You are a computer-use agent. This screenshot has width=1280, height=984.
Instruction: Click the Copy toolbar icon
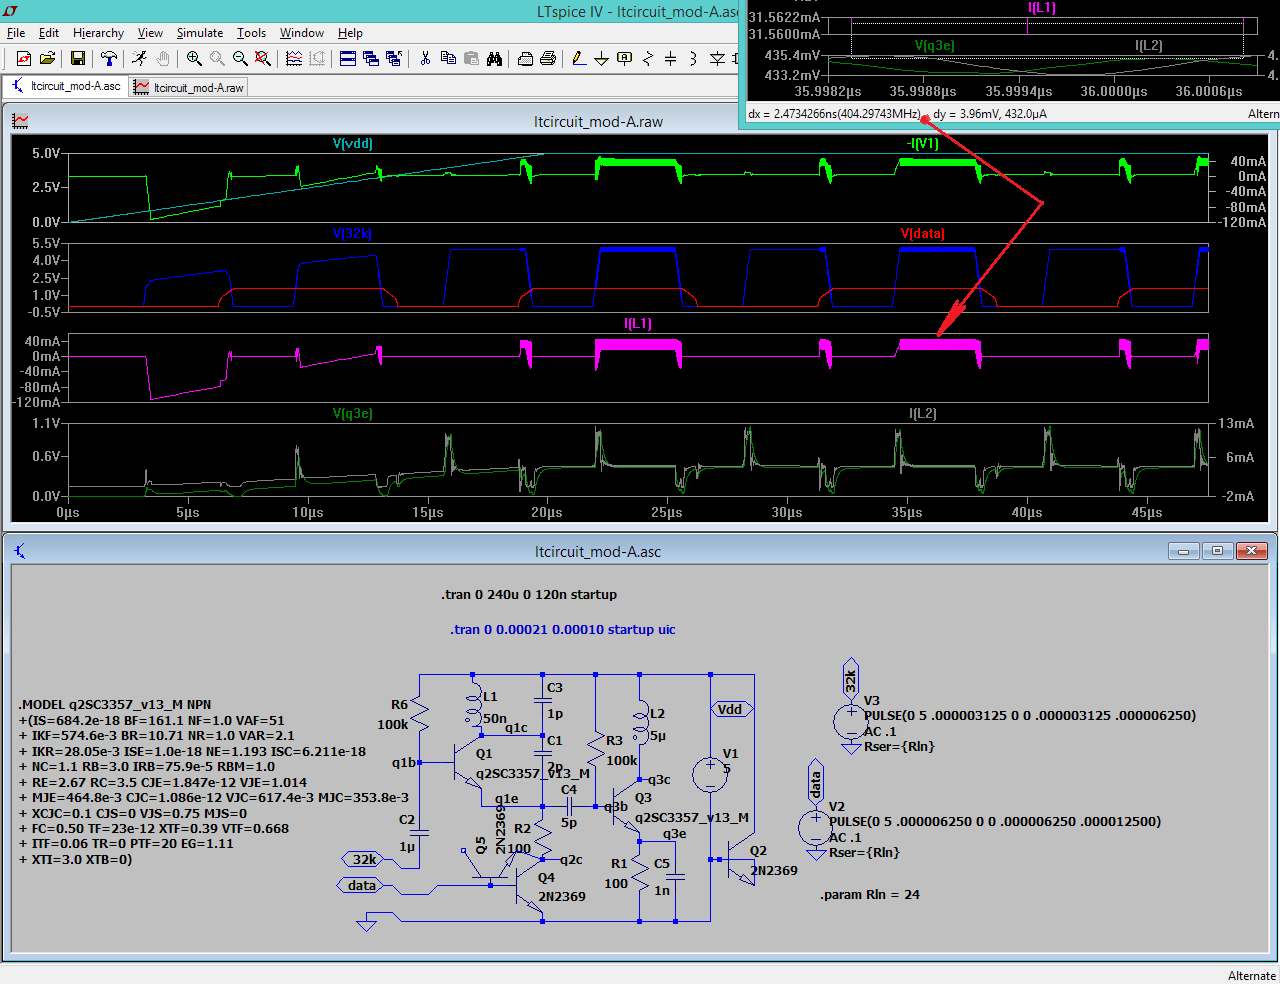pyautogui.click(x=448, y=59)
